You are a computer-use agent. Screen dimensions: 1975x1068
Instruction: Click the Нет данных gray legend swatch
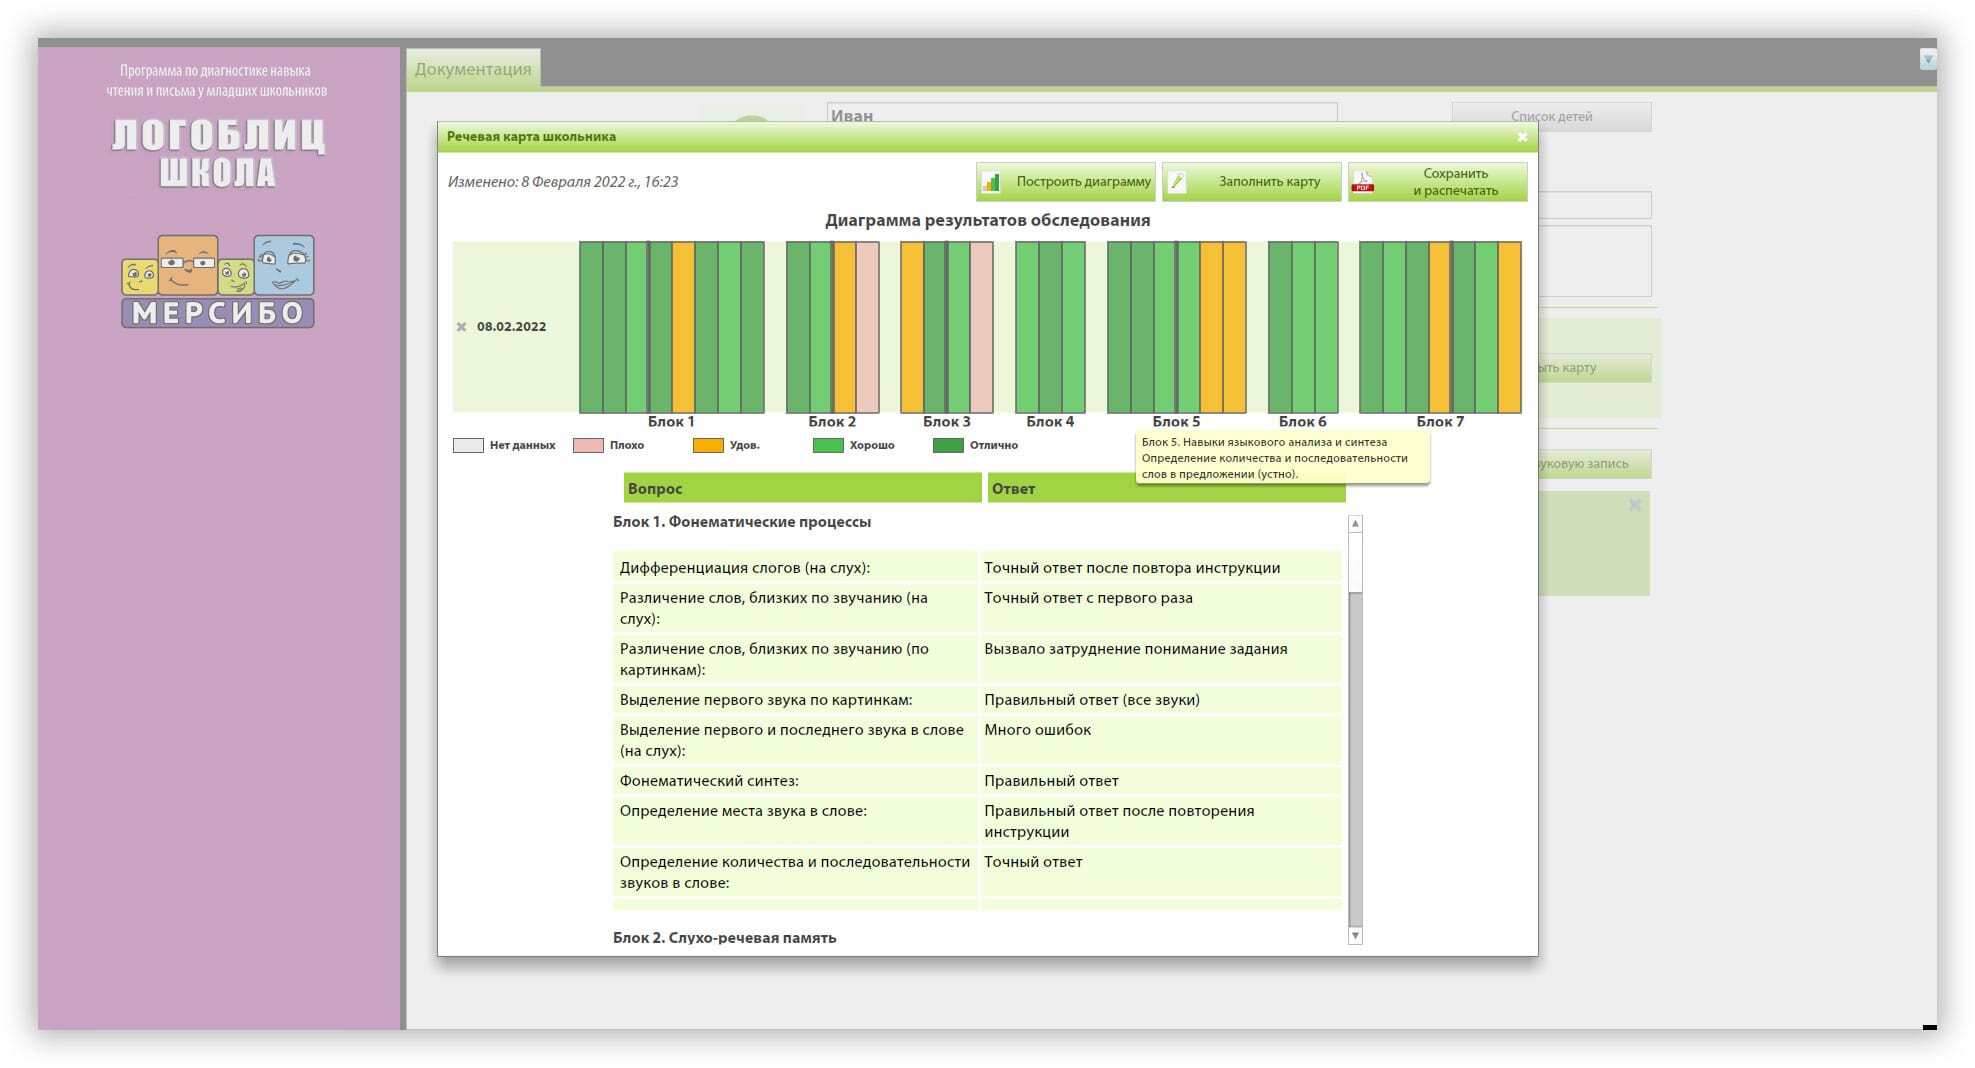click(x=468, y=446)
